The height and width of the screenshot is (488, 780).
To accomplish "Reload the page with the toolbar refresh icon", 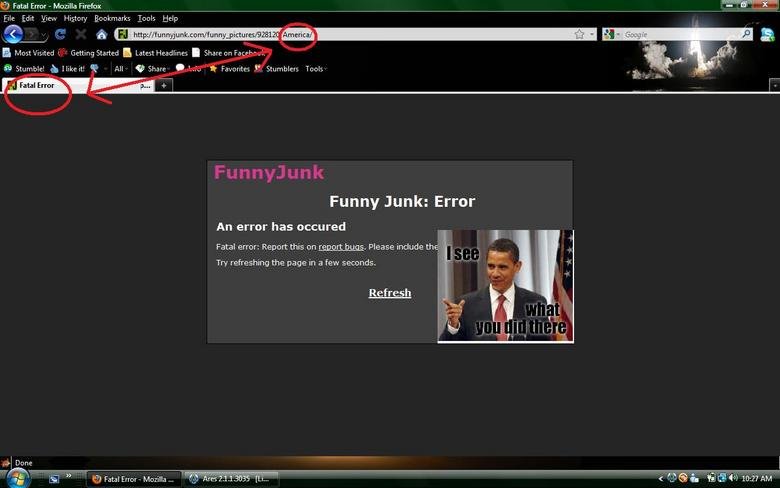I will pyautogui.click(x=61, y=34).
